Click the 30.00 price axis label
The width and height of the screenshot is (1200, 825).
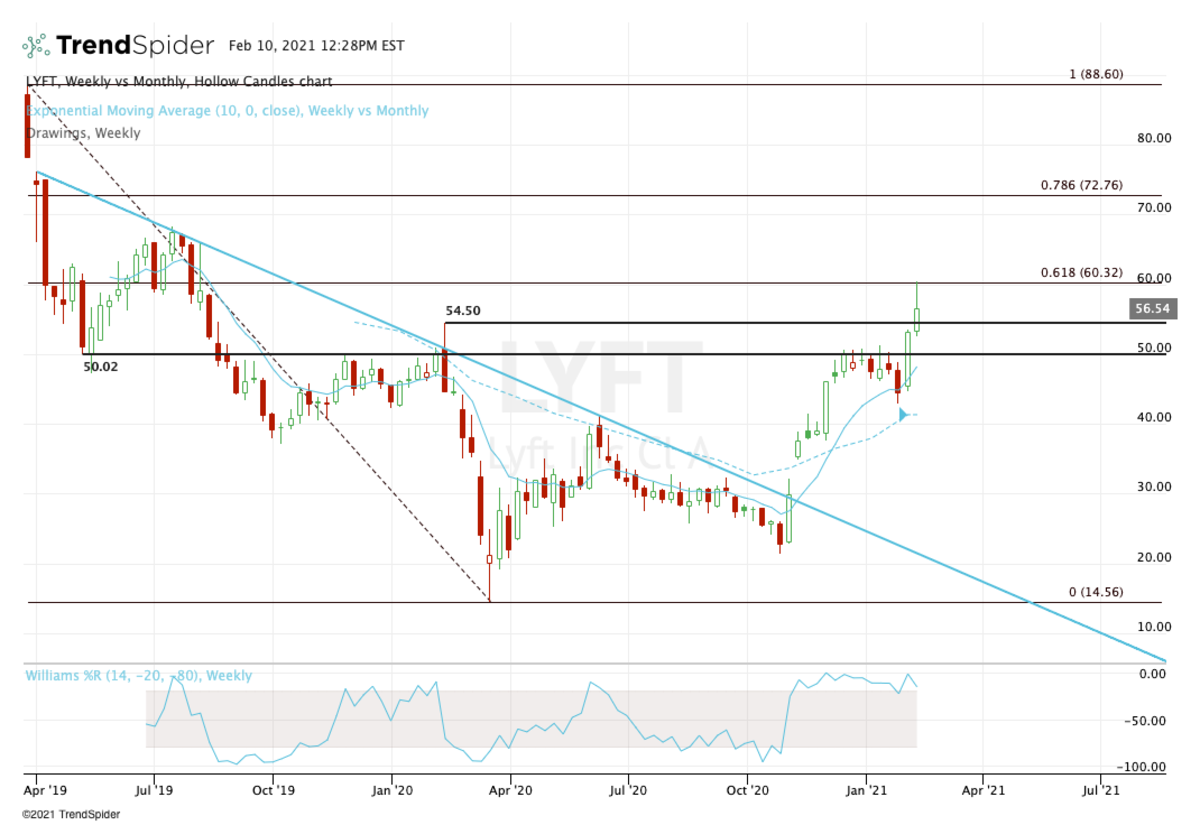point(1154,487)
